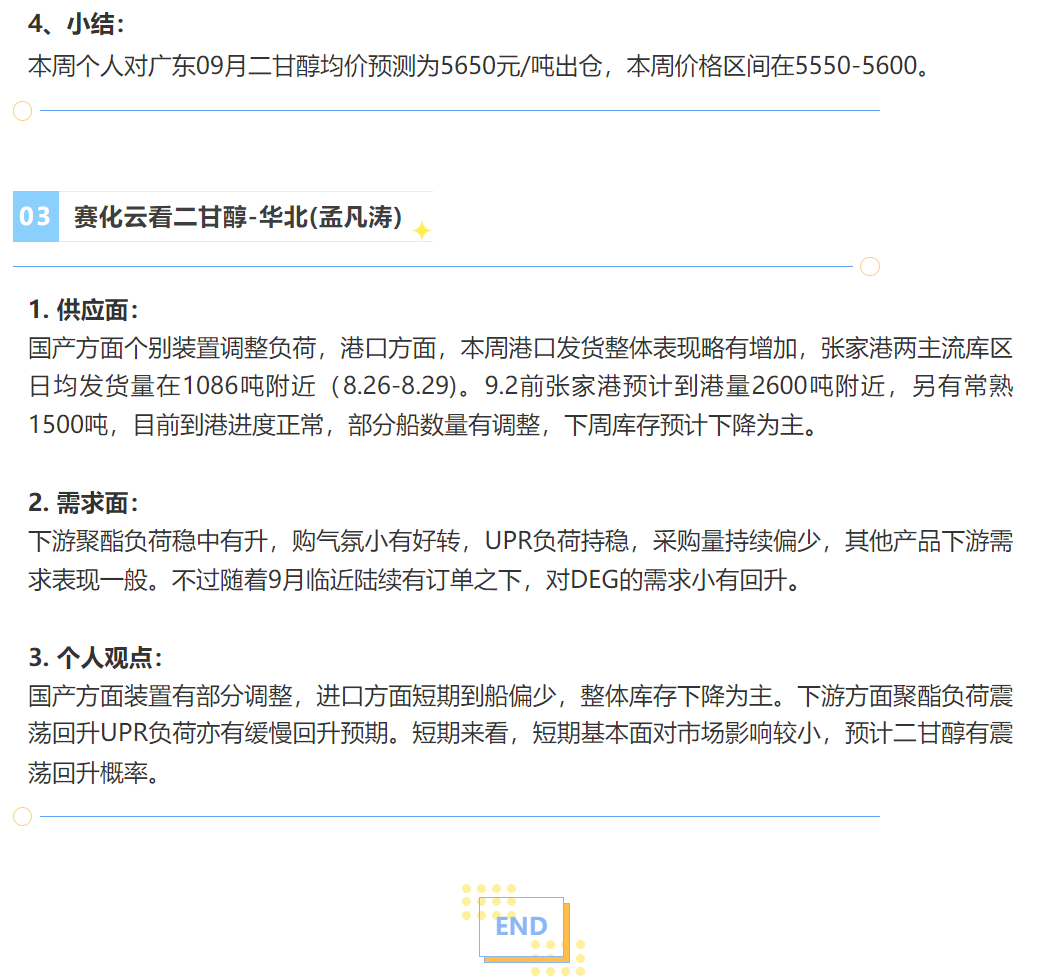
Task: Click the line starting '国产方面装置有部分调整'
Action: click(520, 696)
